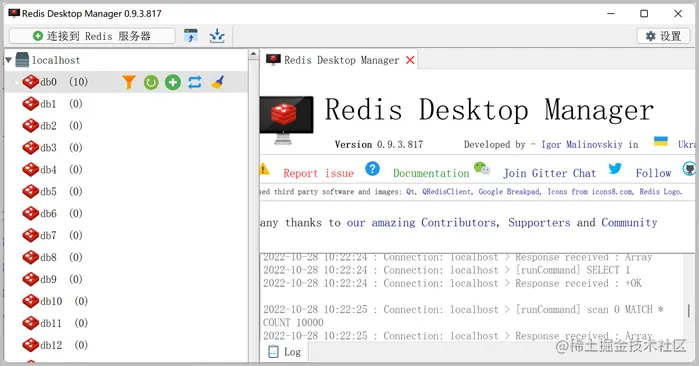Click the Twitter bird icon

(615, 169)
